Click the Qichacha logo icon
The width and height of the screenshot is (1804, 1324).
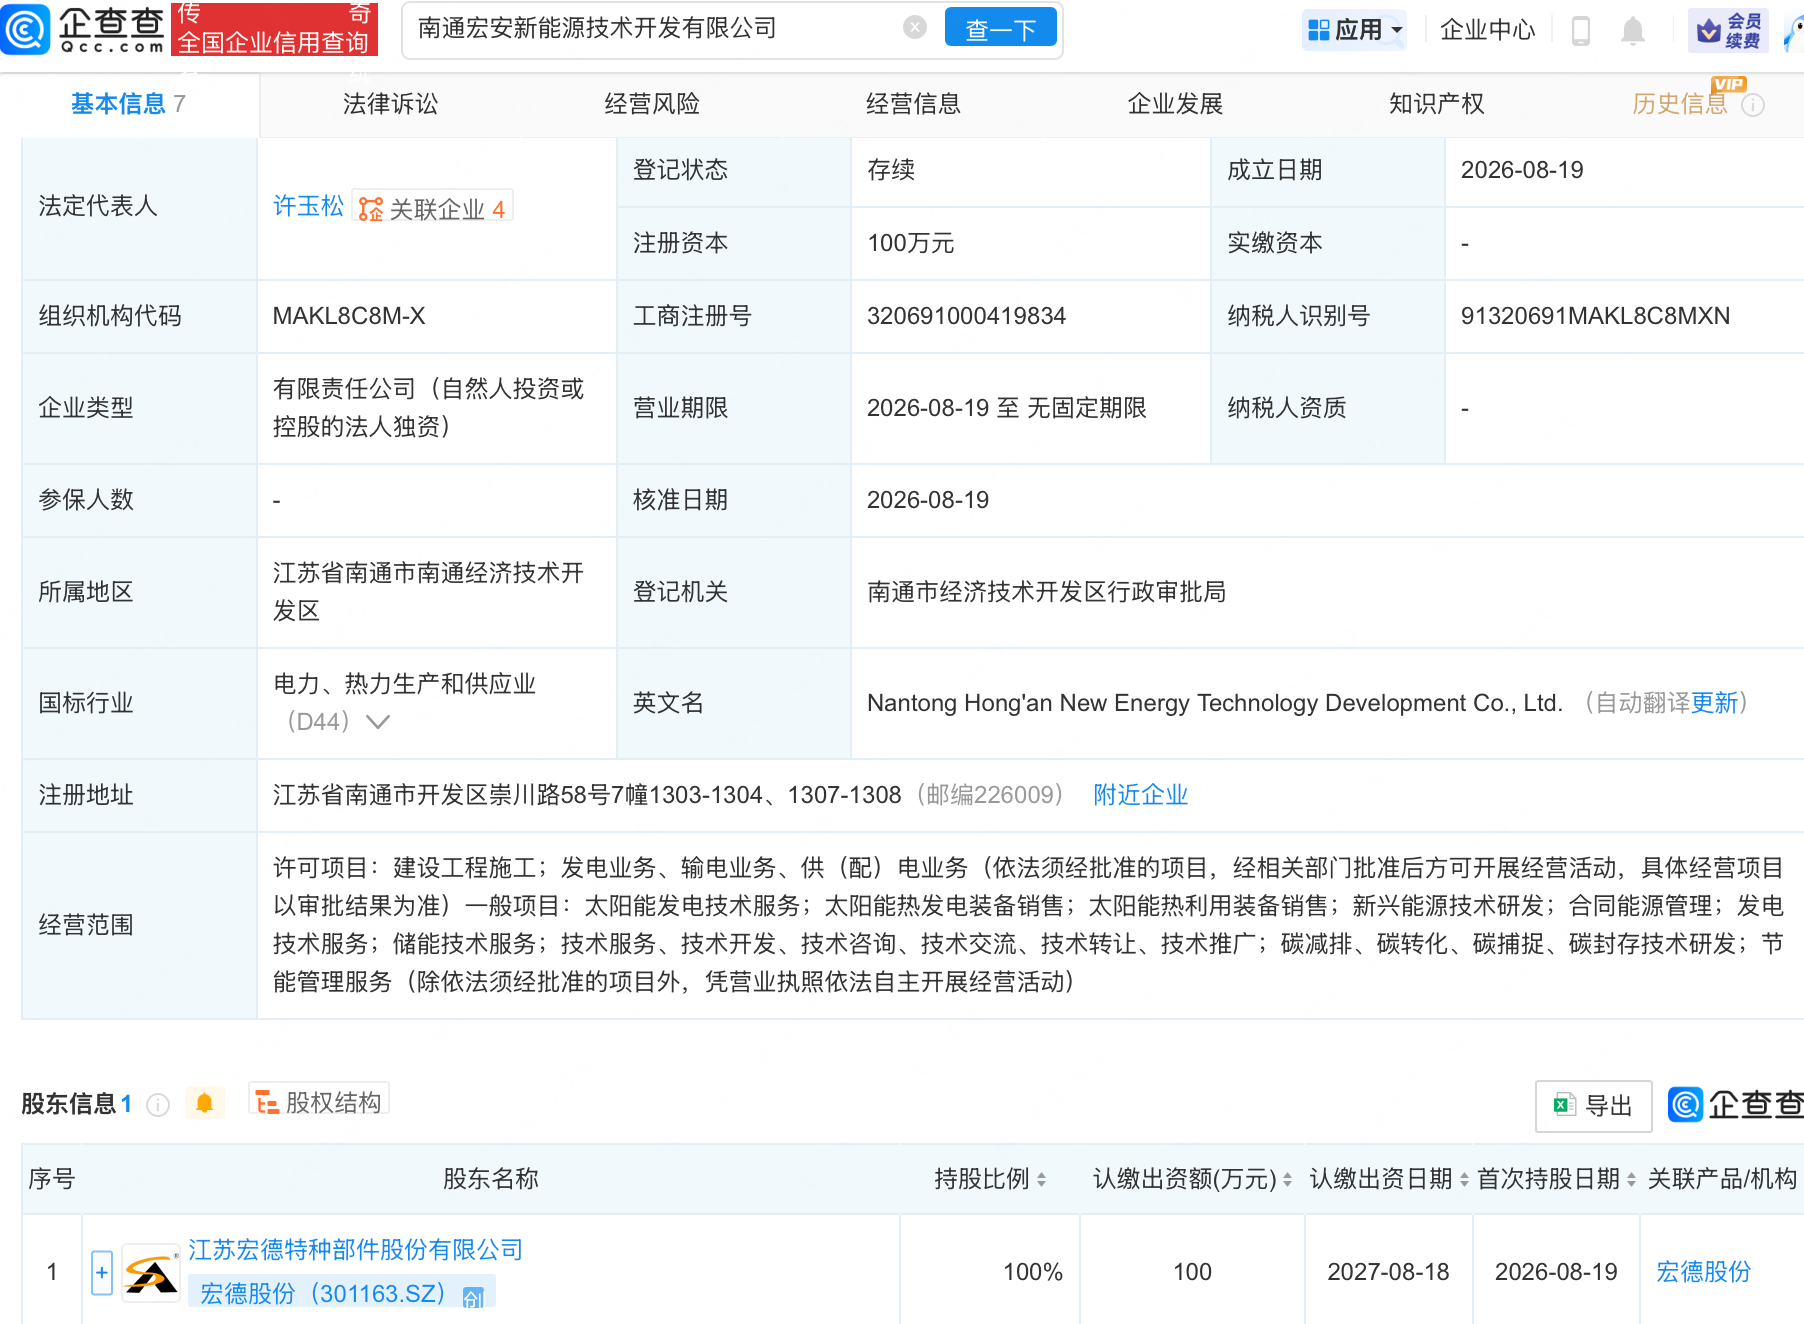25,29
